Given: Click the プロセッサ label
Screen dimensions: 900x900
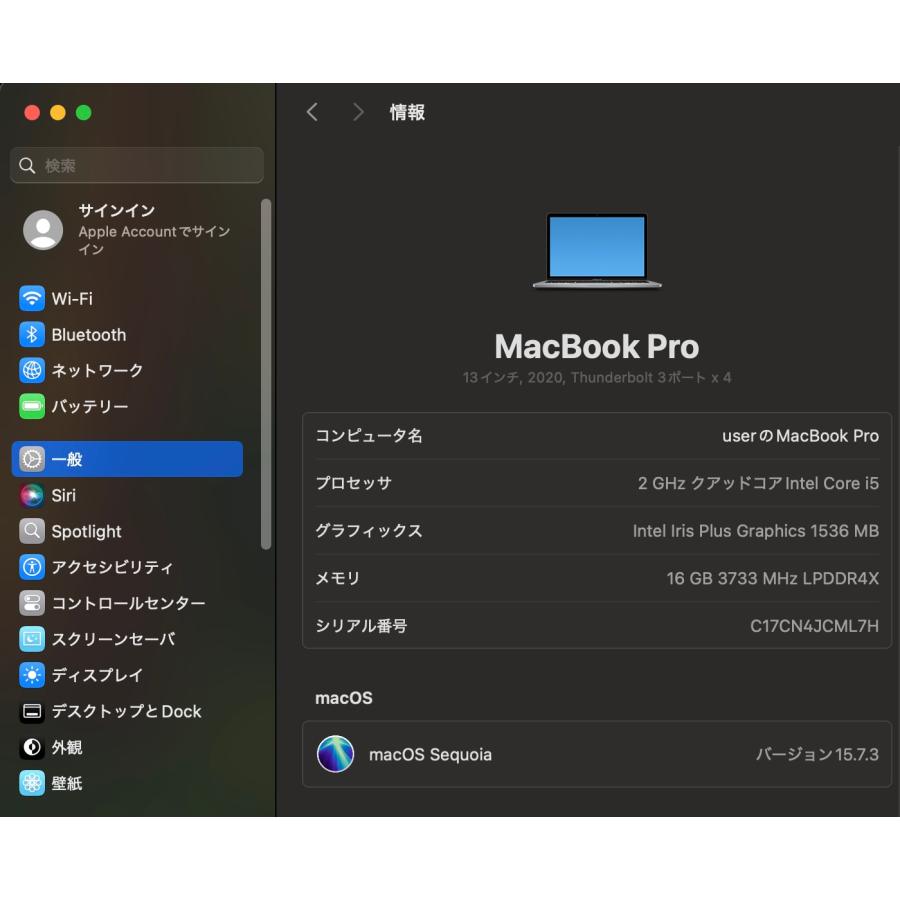Looking at the screenshot, I should [x=354, y=484].
